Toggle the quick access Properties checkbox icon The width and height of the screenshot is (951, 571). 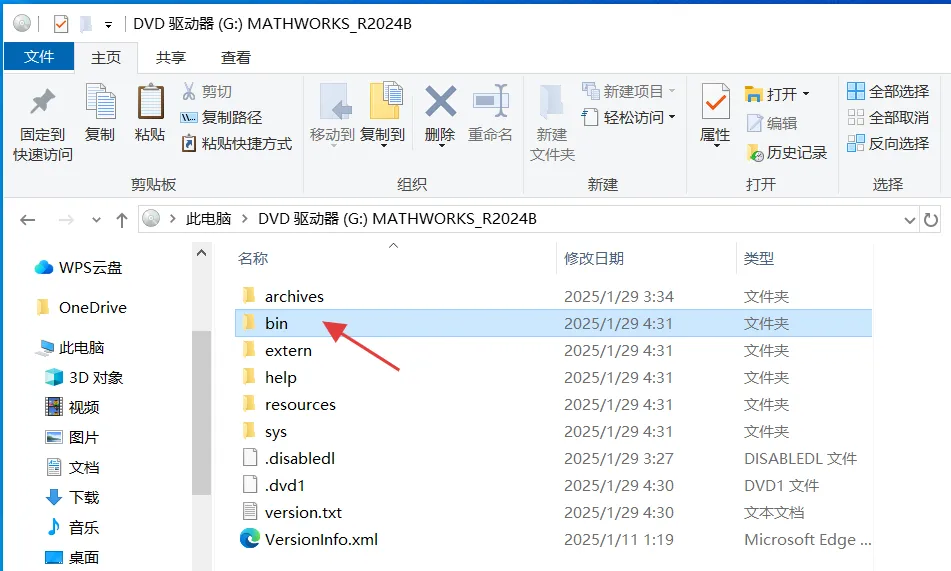[x=61, y=24]
